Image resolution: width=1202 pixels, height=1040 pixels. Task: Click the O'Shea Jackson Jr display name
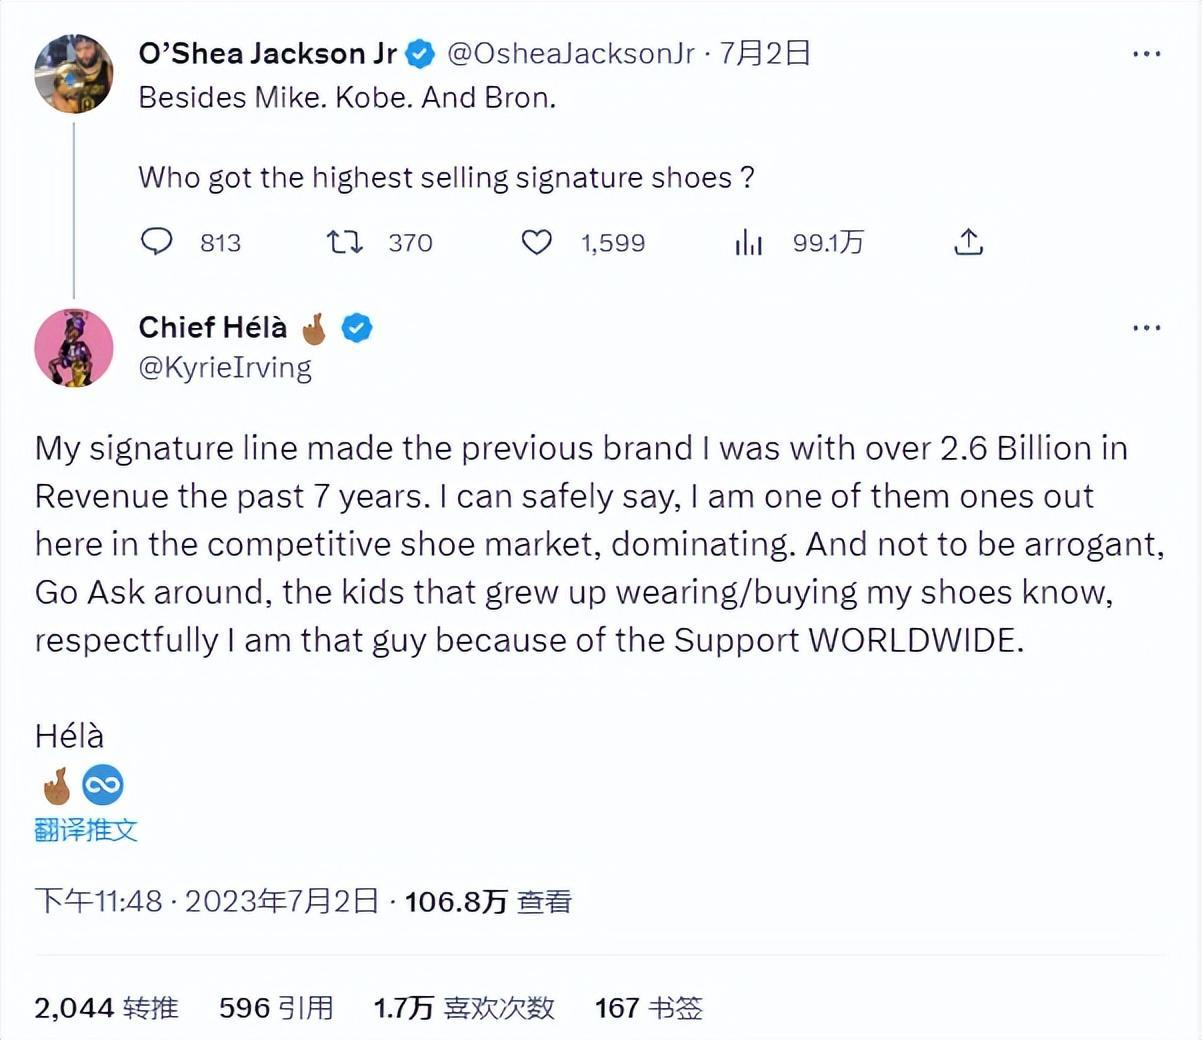(x=267, y=53)
